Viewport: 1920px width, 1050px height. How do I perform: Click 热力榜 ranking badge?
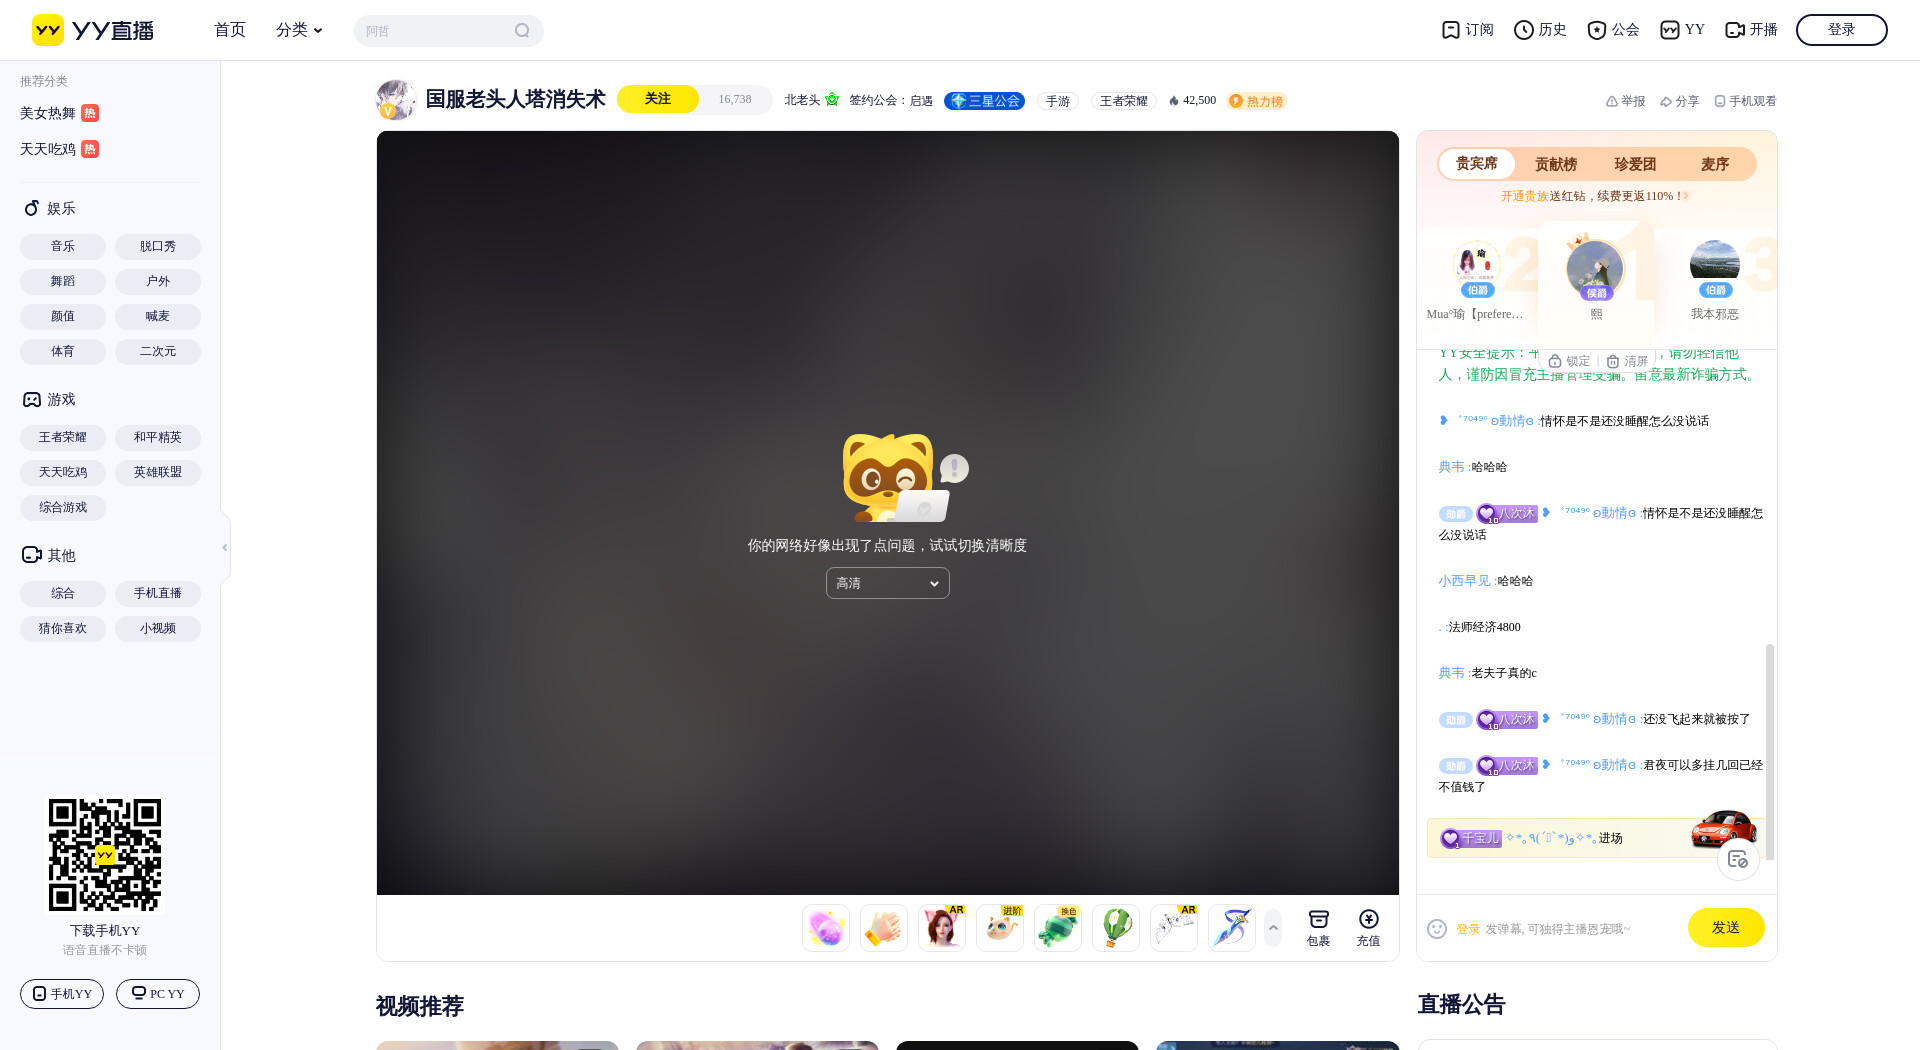pos(1257,101)
